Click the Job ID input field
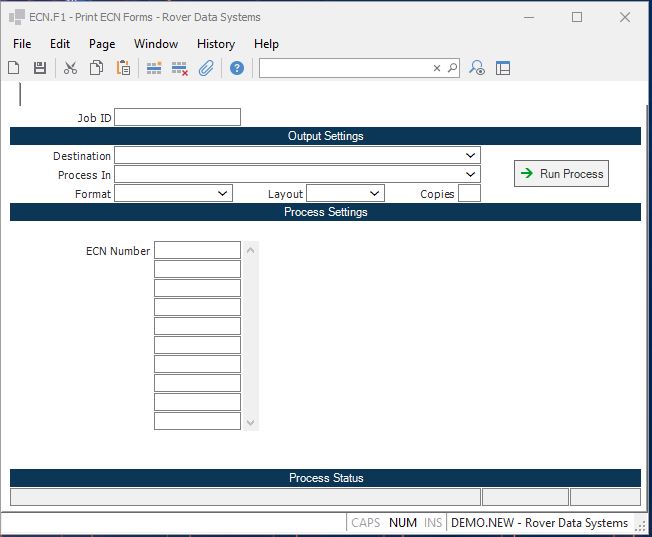652x537 pixels. [178, 118]
